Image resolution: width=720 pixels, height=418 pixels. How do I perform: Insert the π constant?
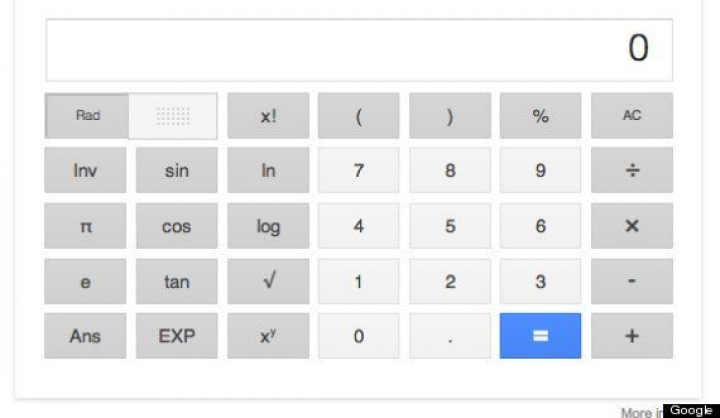tap(85, 226)
